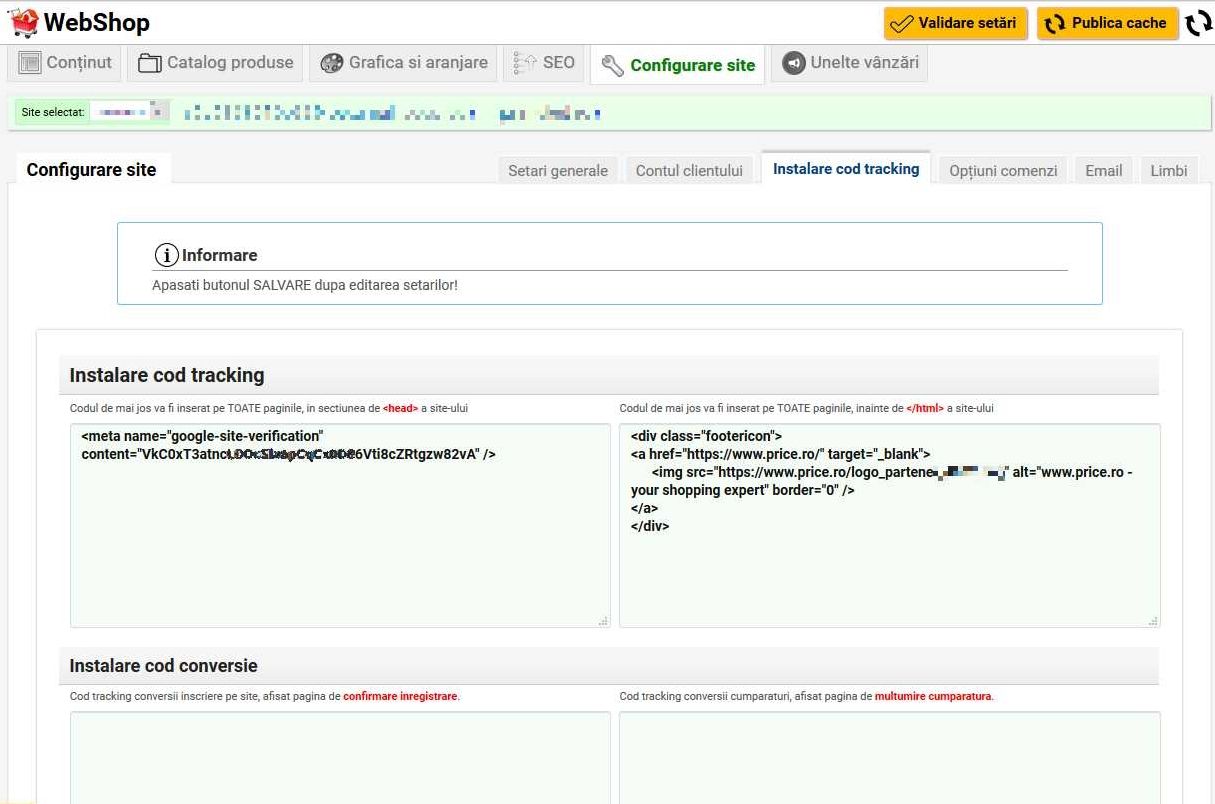Open the Catalog produse menu

coord(215,63)
